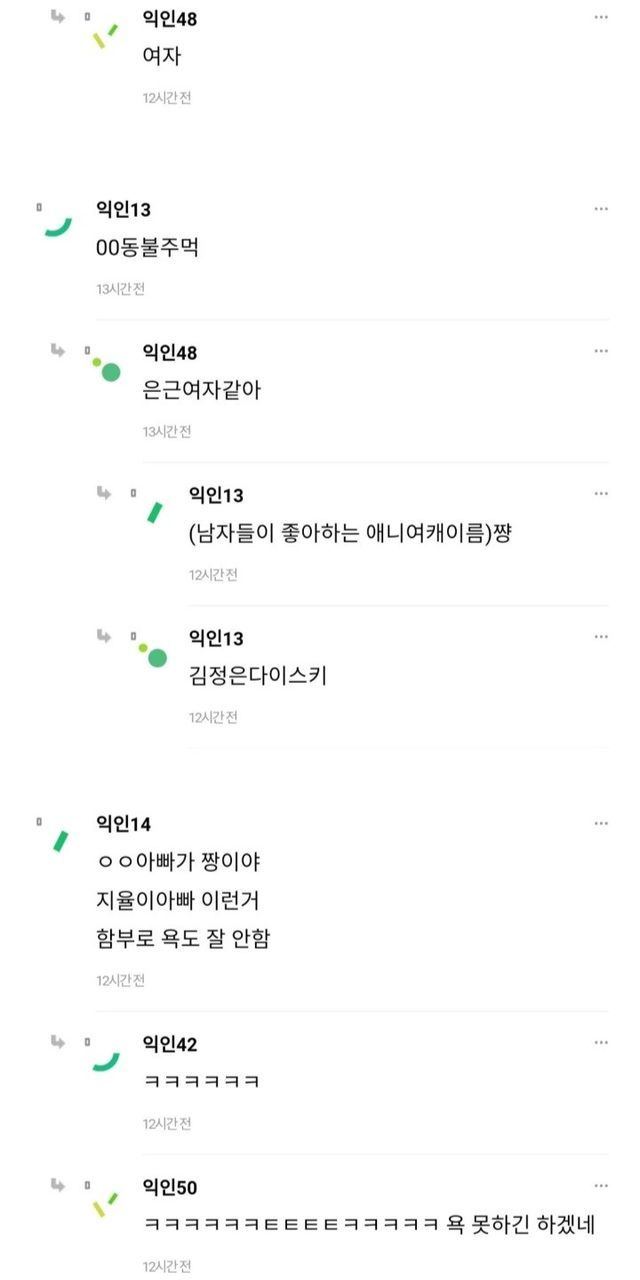
Task: Click the reply arrow icon beside 익인42
Action: pyautogui.click(x=58, y=1042)
